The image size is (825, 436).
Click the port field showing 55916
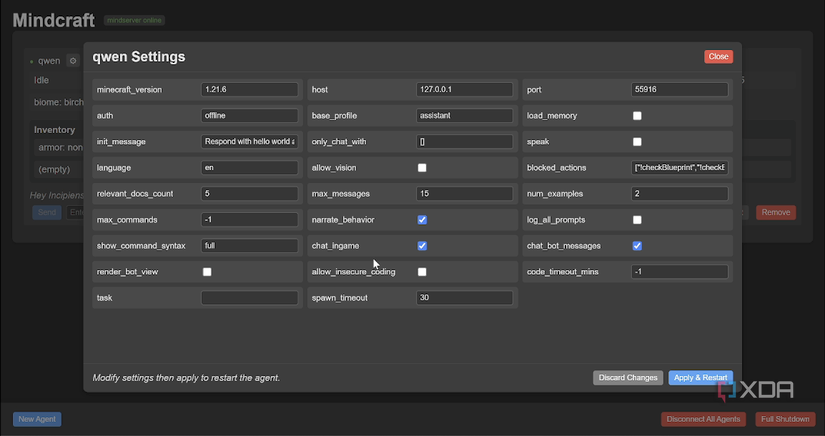point(679,89)
